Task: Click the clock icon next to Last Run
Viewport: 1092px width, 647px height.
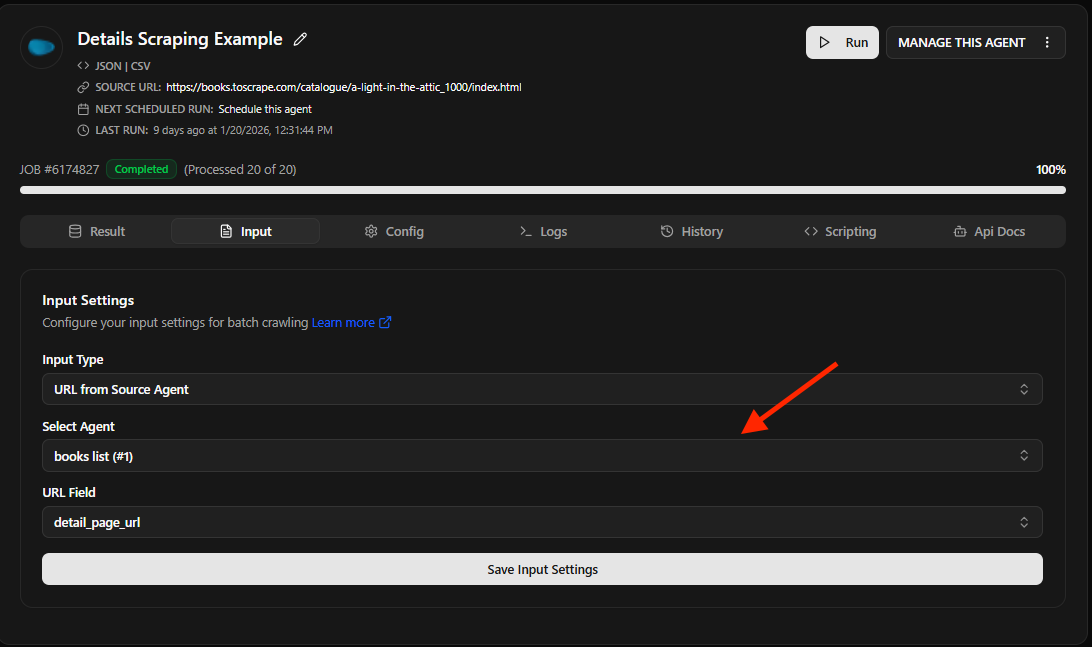Action: 83,130
